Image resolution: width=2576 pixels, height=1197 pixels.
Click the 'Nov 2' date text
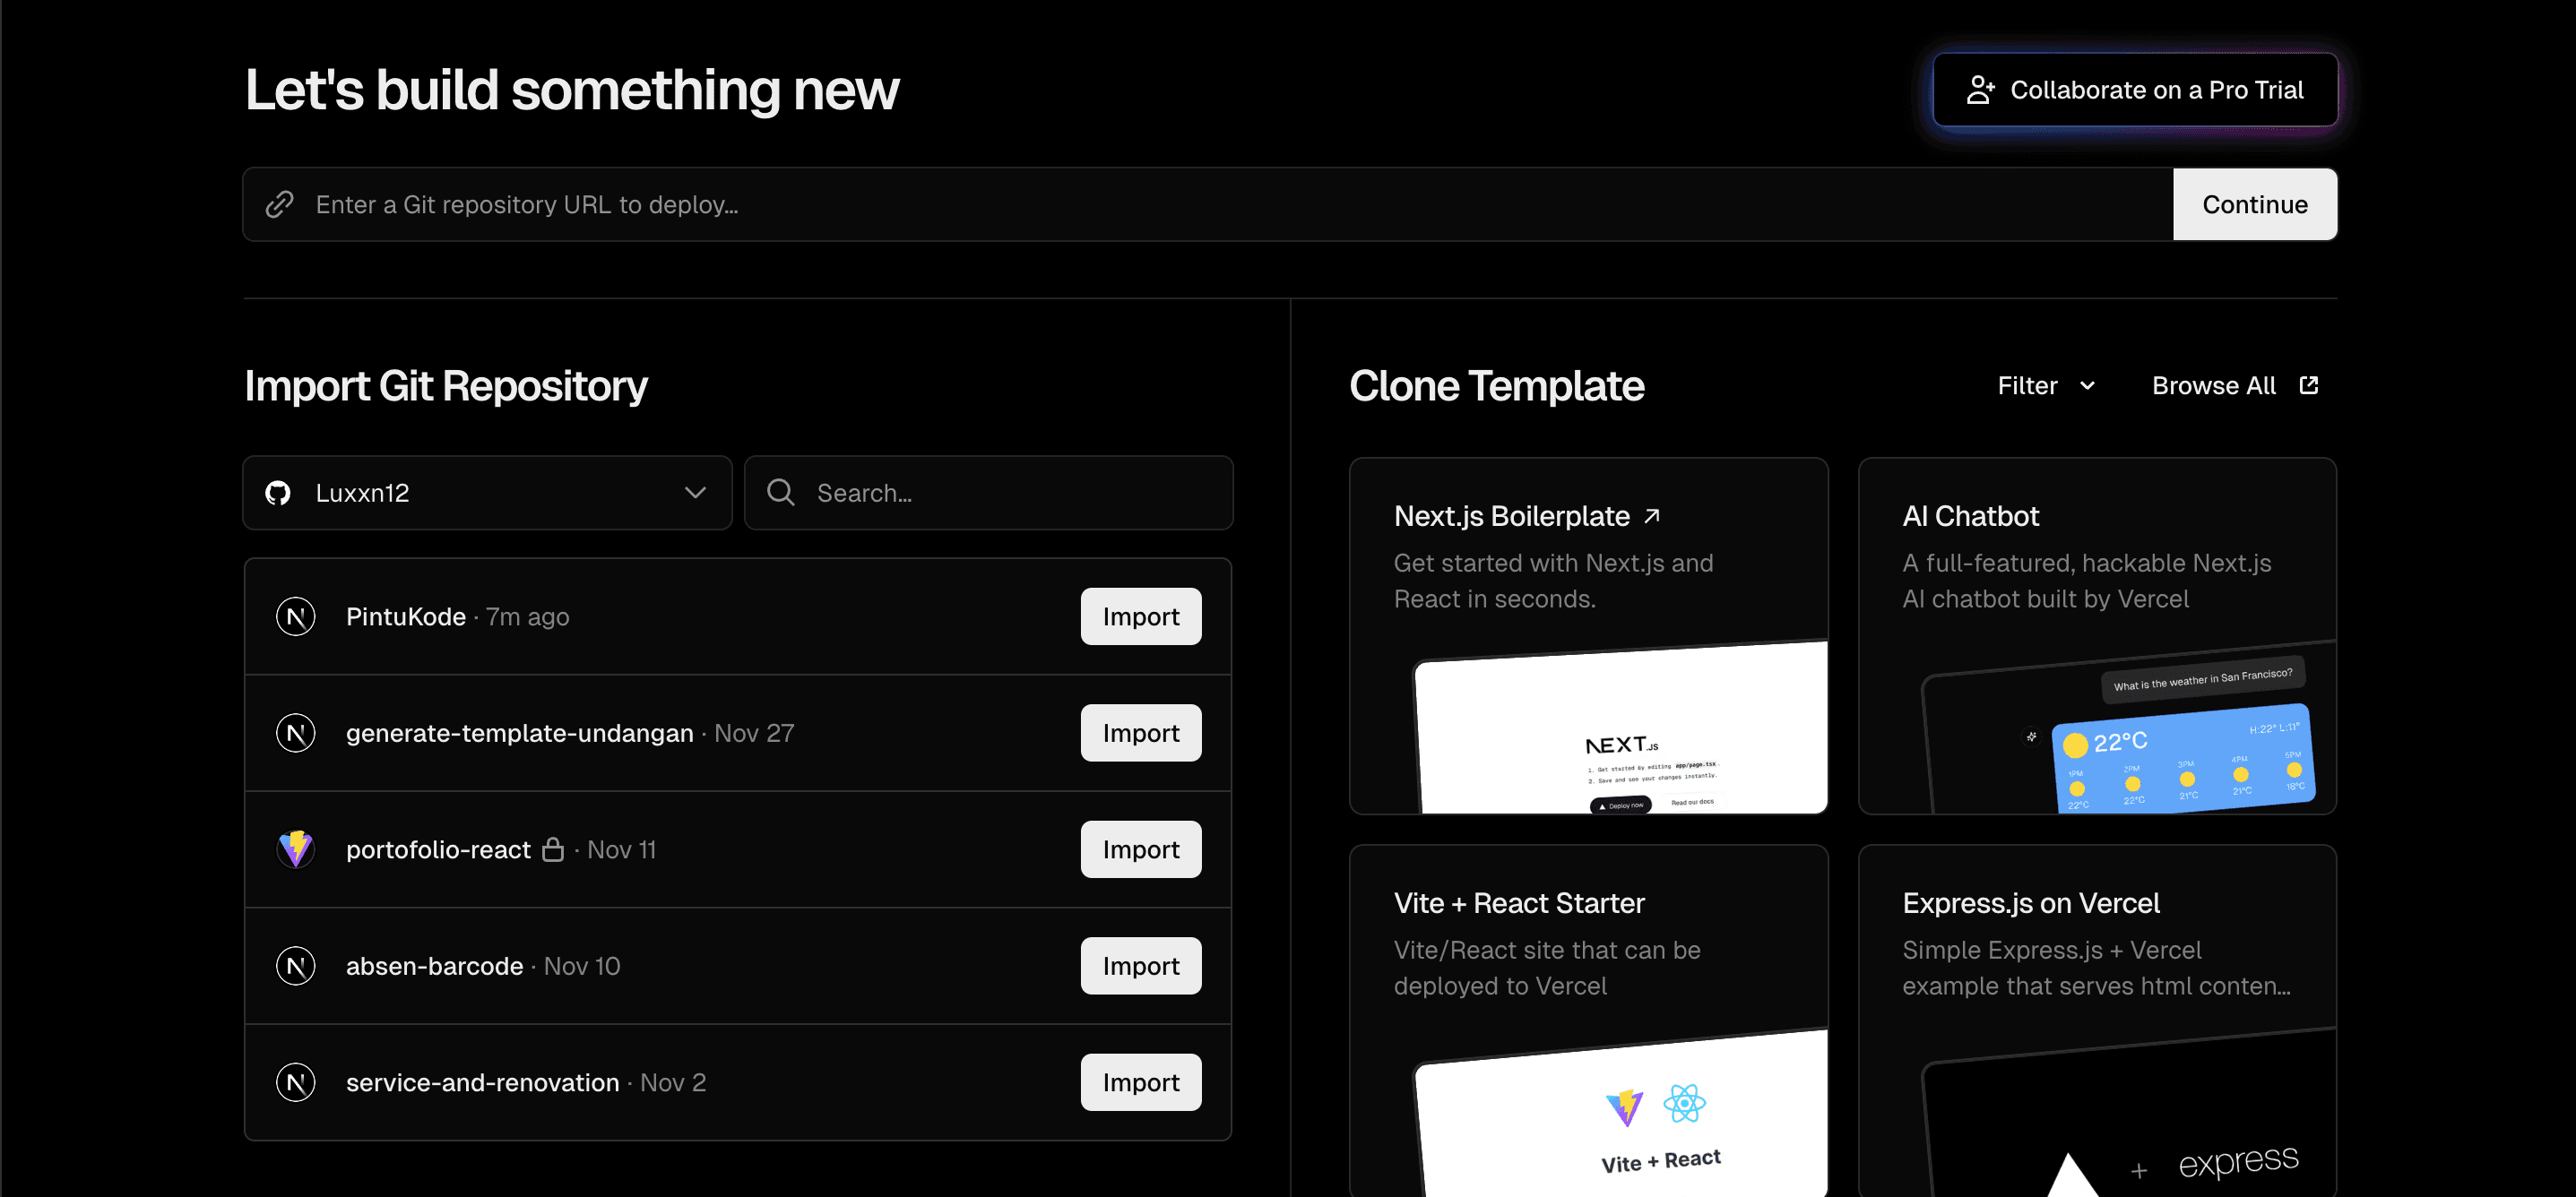click(673, 1083)
